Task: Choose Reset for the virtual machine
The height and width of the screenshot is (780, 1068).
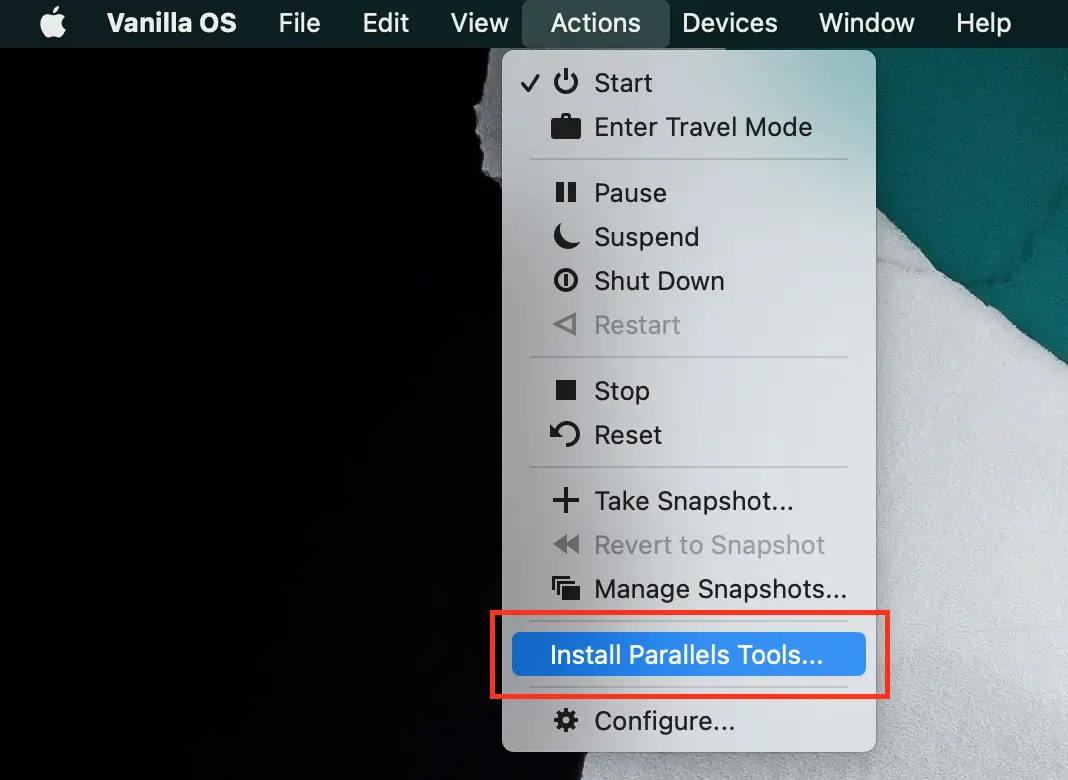Action: coord(689,435)
